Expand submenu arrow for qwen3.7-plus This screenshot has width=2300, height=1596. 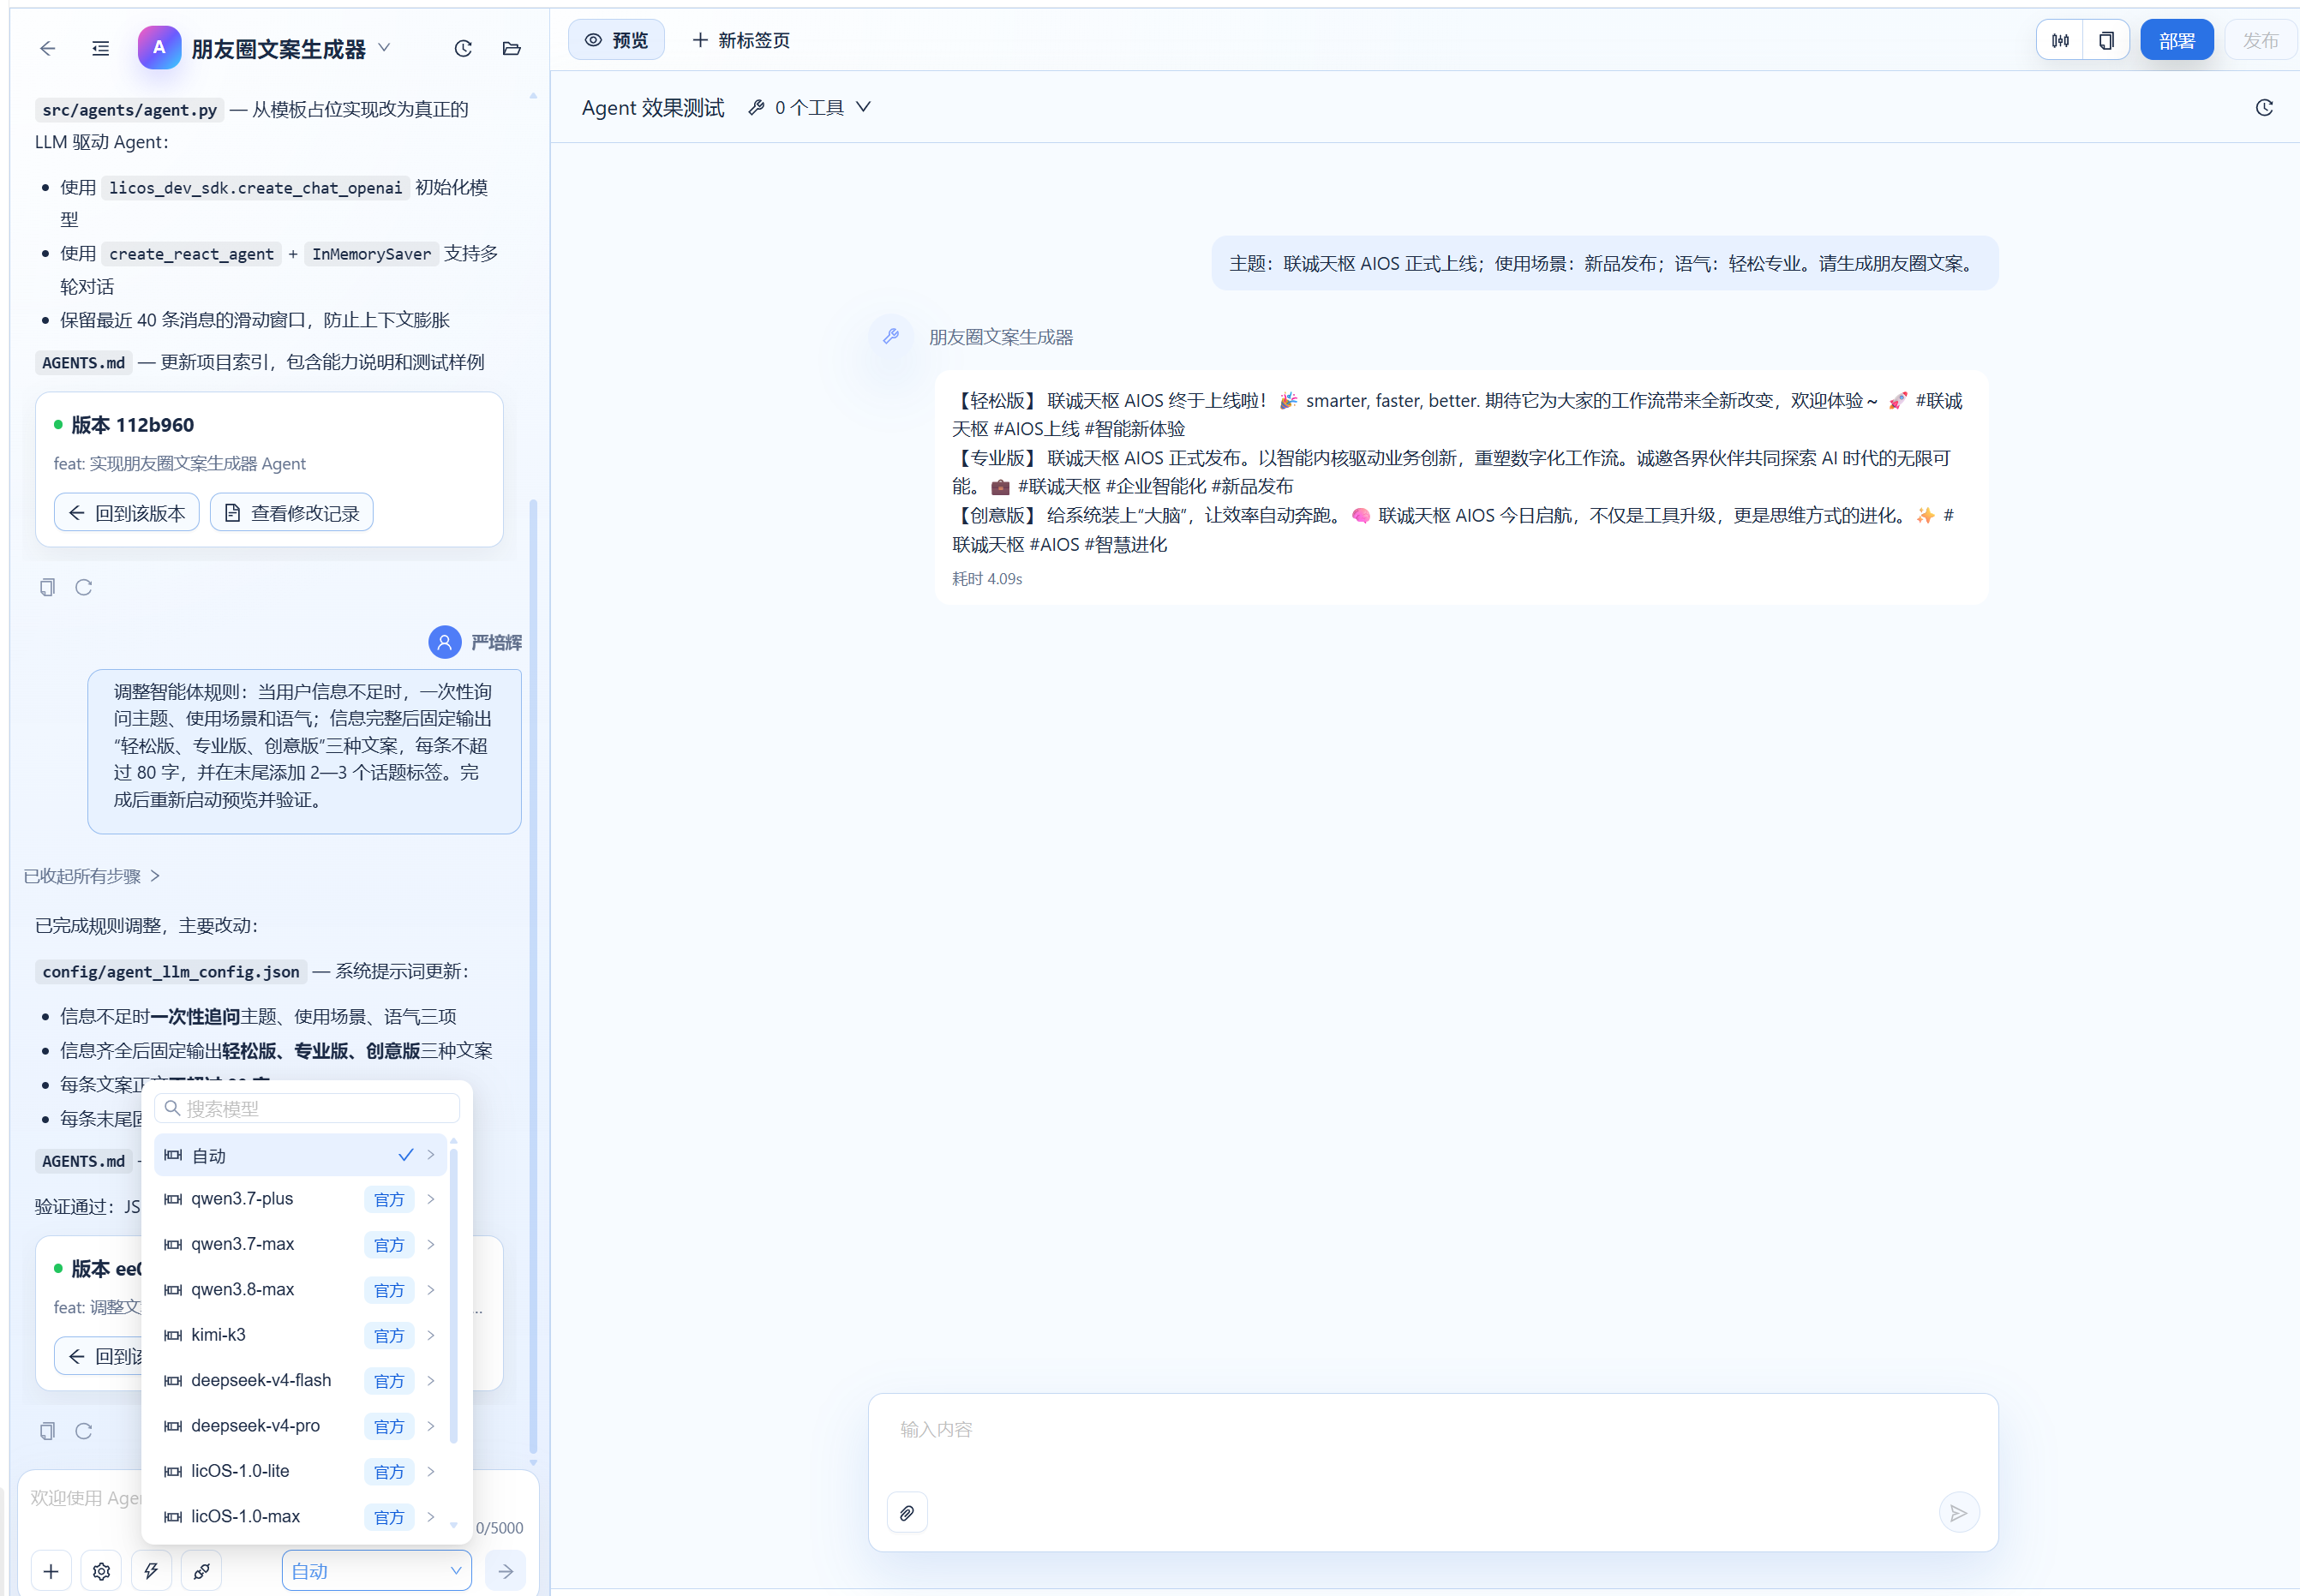431,1199
